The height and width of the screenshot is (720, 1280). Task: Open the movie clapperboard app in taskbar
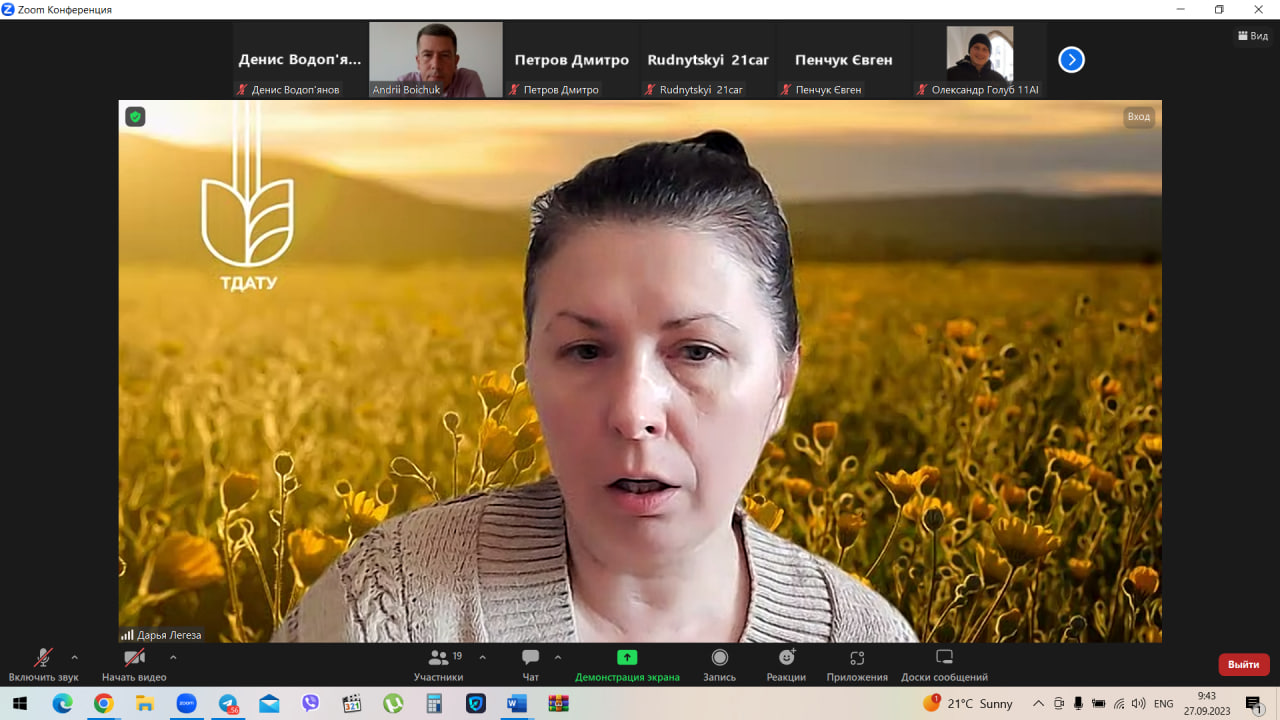pyautogui.click(x=351, y=703)
